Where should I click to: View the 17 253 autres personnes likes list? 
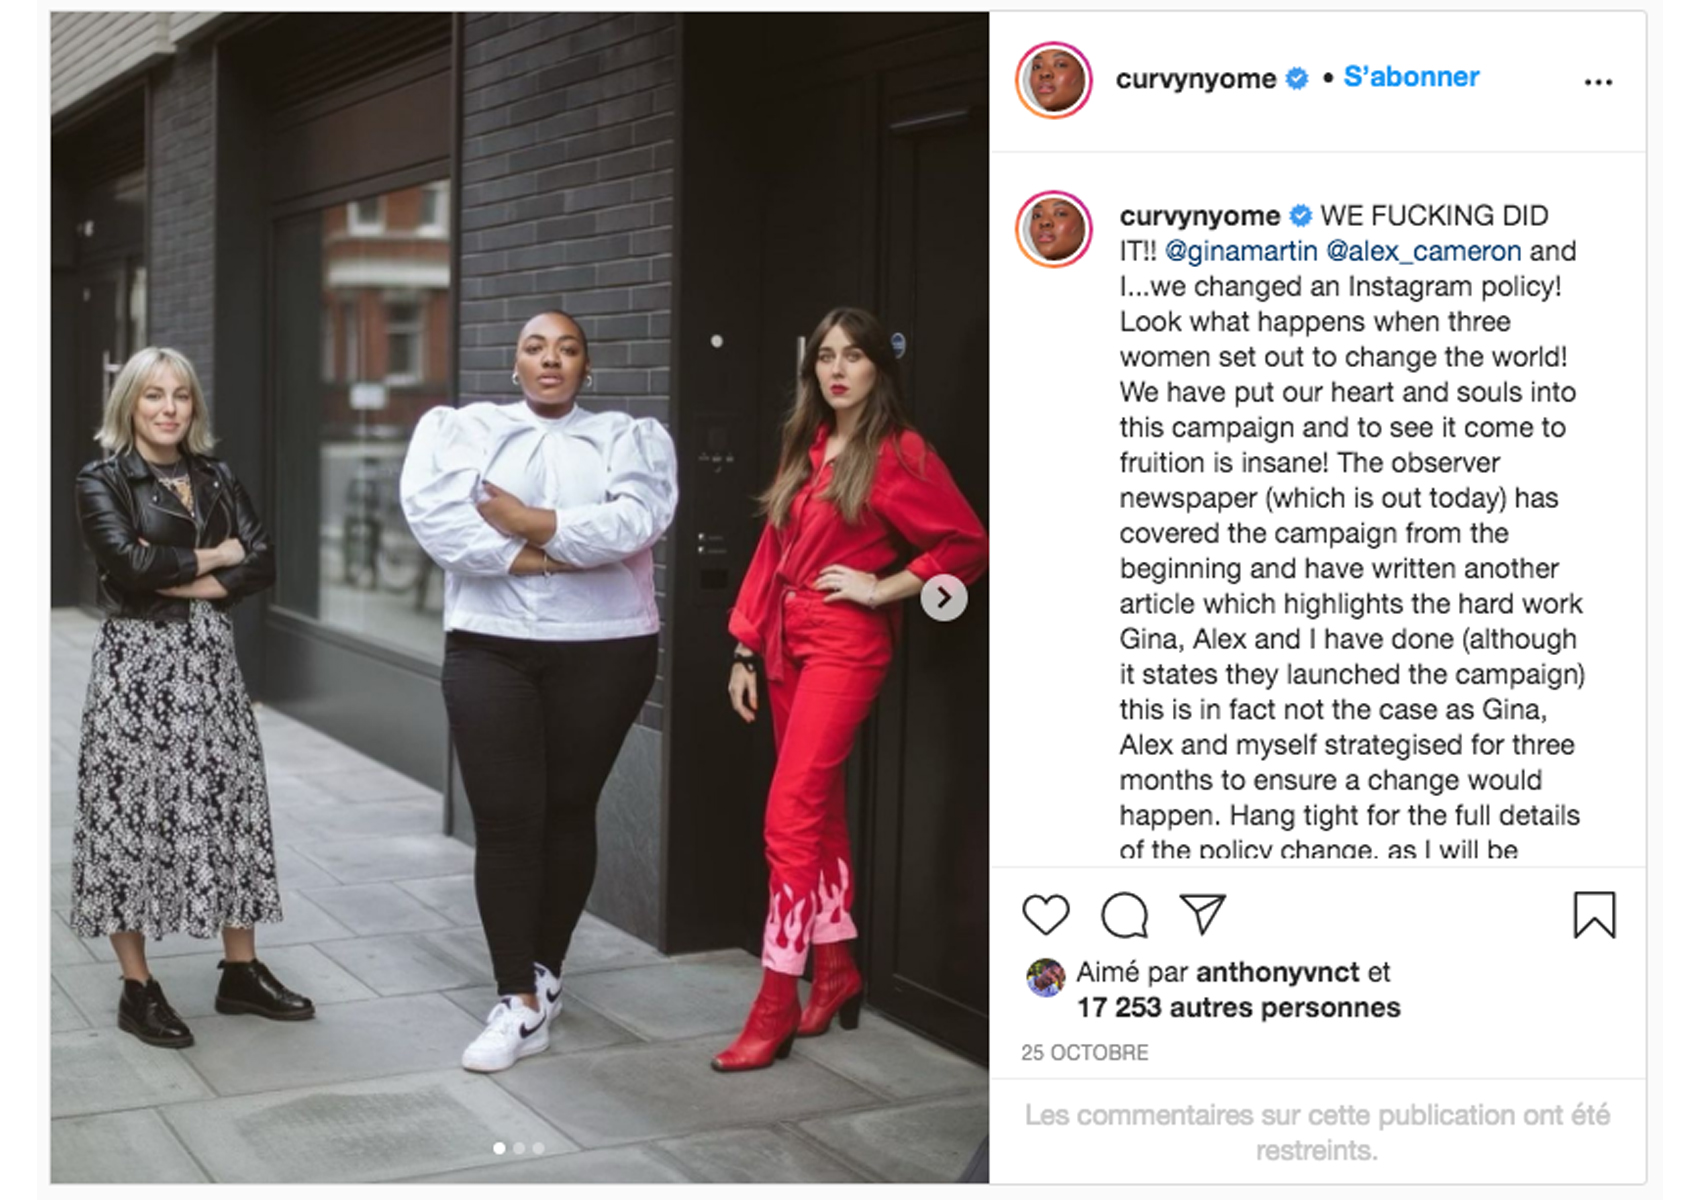point(1238,1007)
